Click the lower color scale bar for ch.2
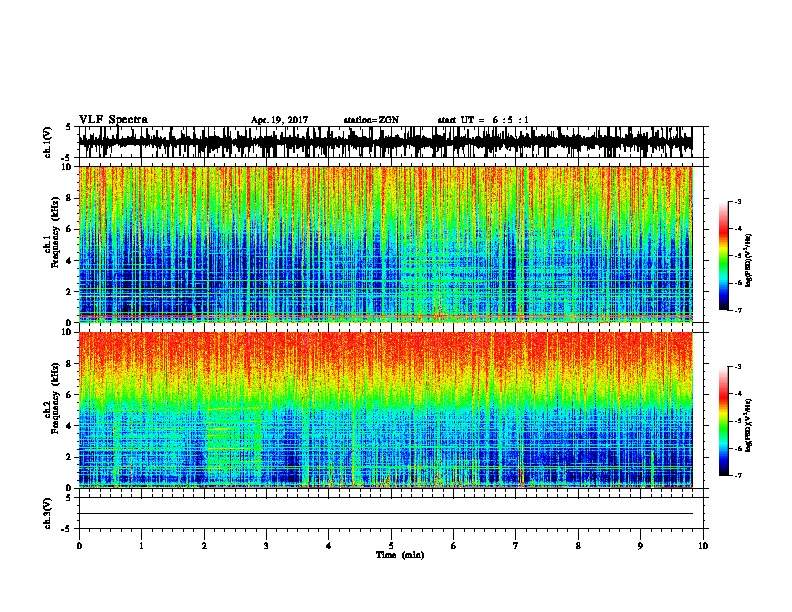The width and height of the screenshot is (792, 612). 724,421
